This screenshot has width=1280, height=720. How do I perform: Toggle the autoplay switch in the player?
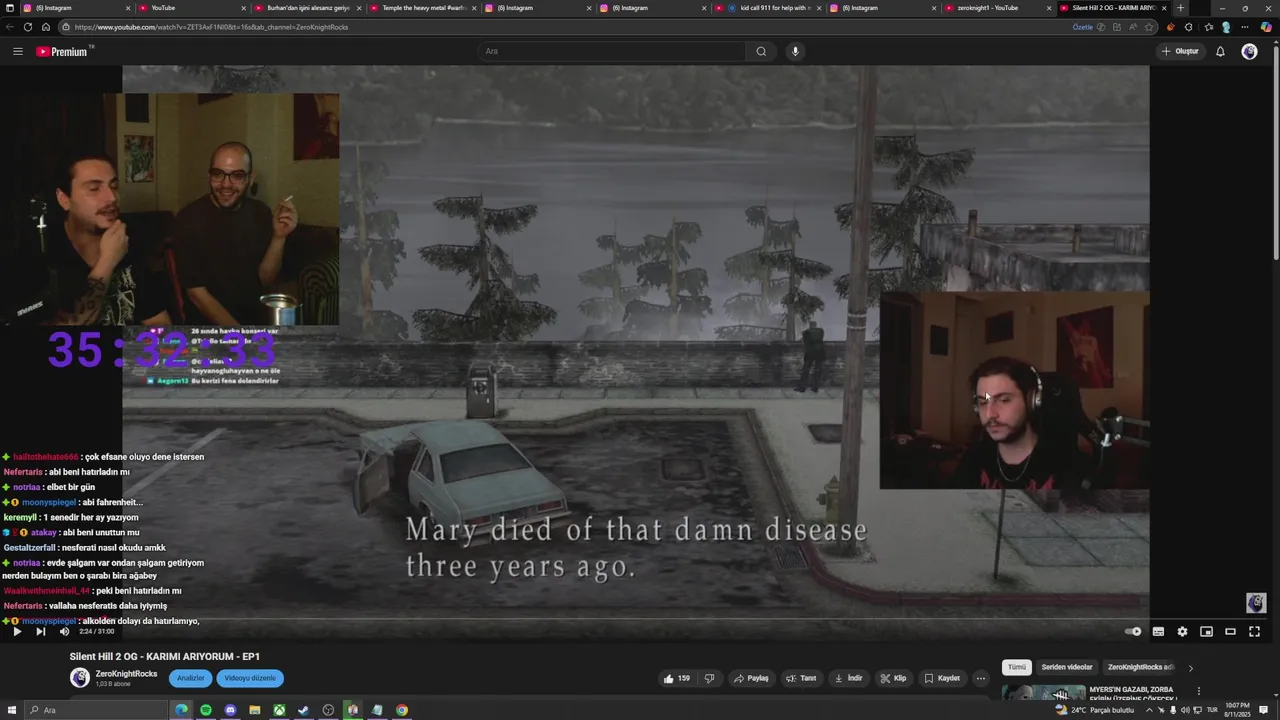[x=1133, y=631]
